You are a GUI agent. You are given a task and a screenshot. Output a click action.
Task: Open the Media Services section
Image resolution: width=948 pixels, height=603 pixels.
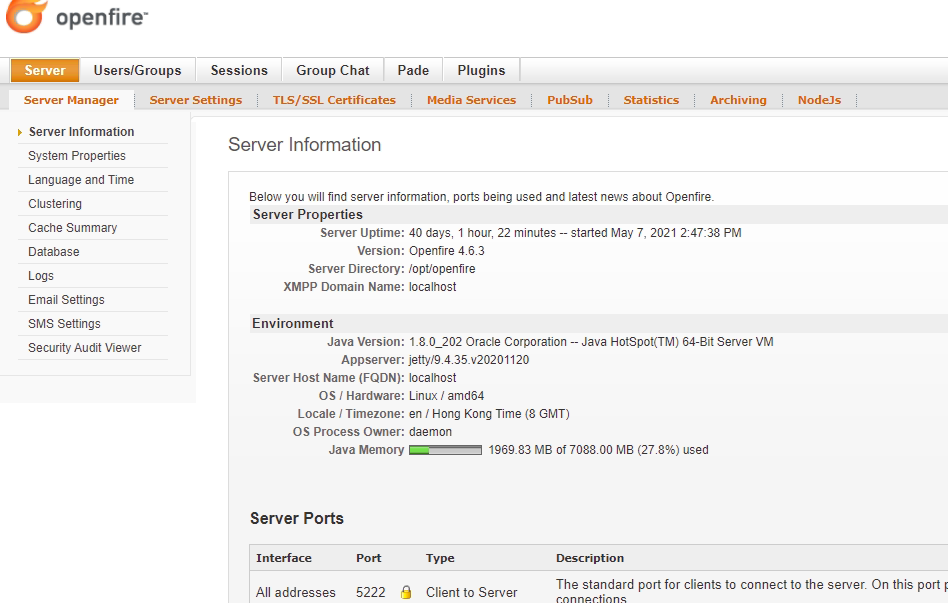(471, 100)
